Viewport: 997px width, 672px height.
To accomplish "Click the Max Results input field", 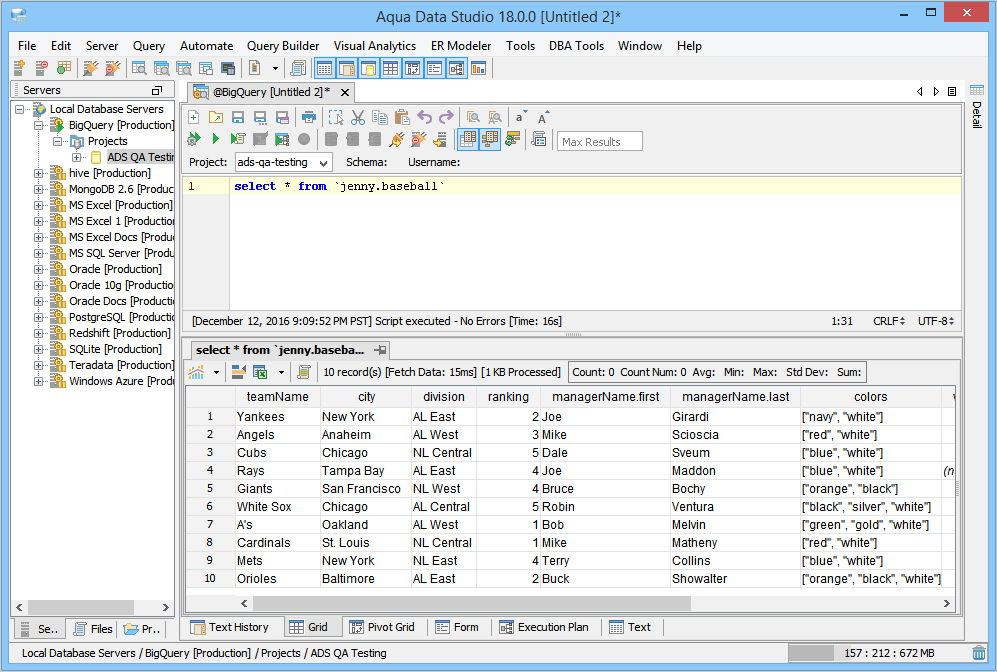I will pyautogui.click(x=600, y=141).
